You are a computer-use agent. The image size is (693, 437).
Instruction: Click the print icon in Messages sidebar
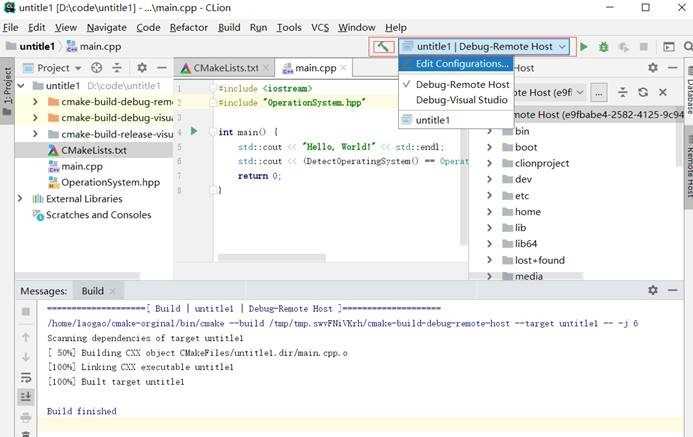point(26,417)
